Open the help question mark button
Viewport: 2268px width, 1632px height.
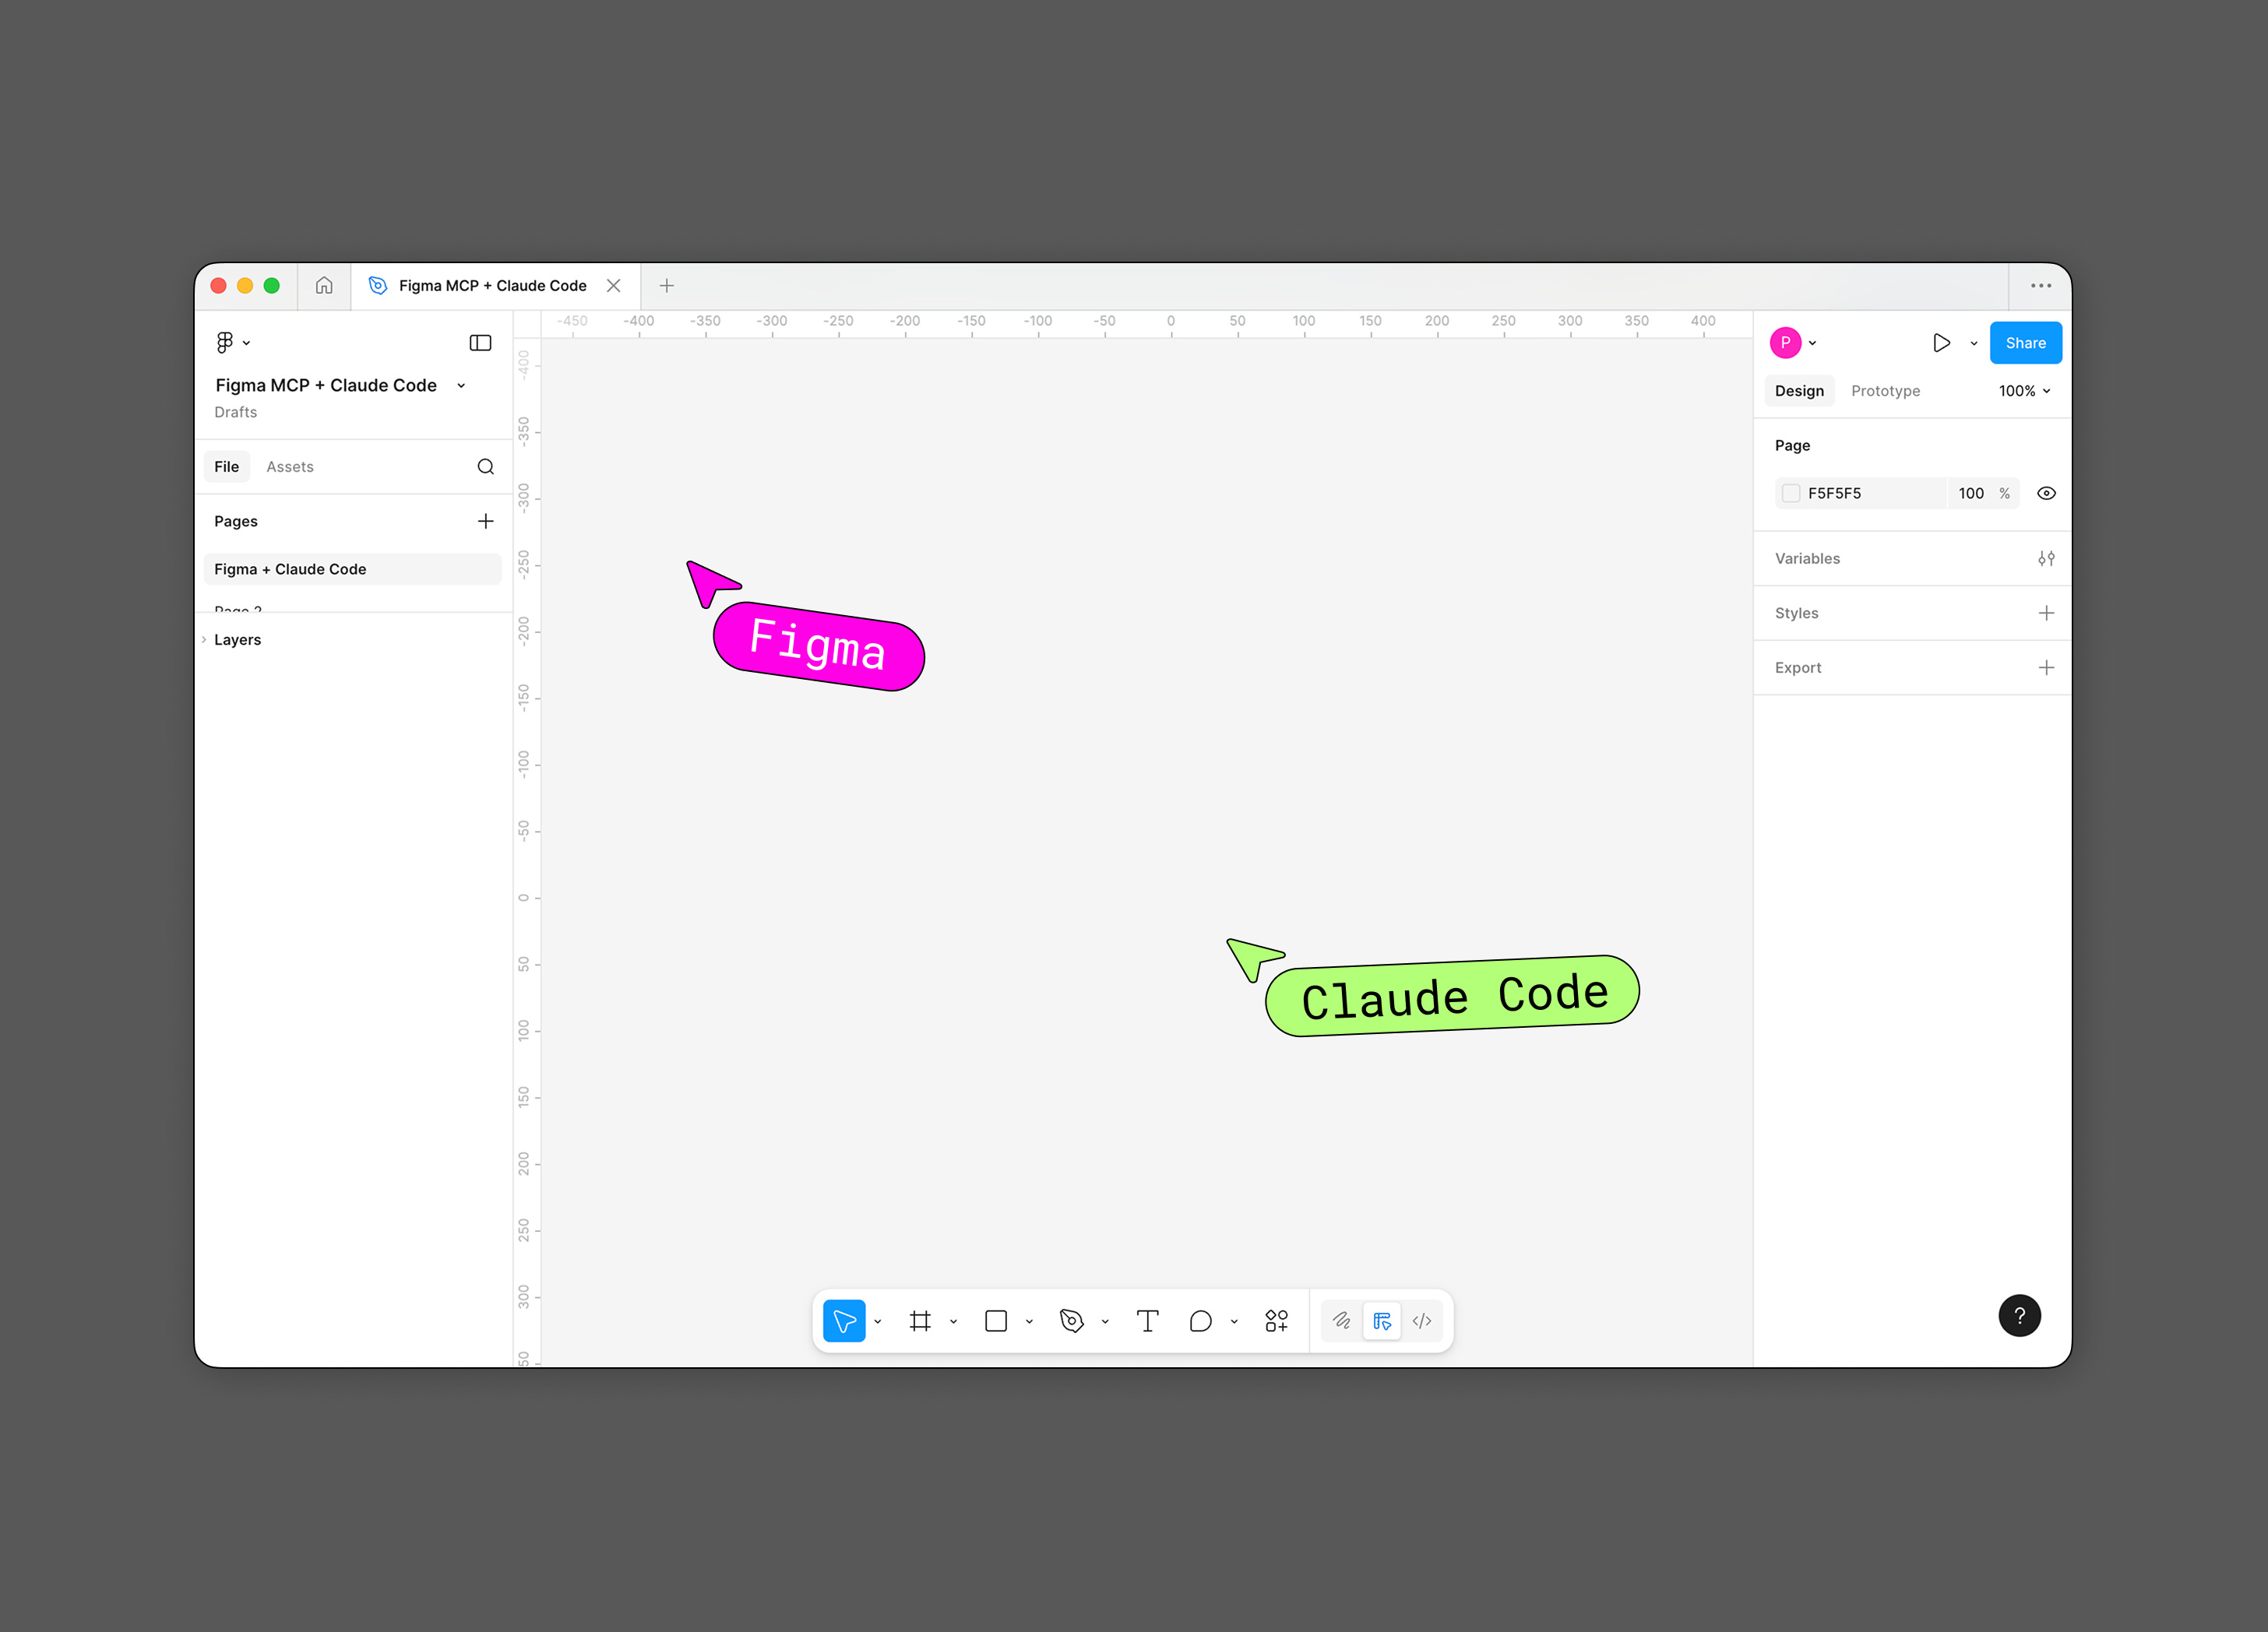pos(2019,1316)
